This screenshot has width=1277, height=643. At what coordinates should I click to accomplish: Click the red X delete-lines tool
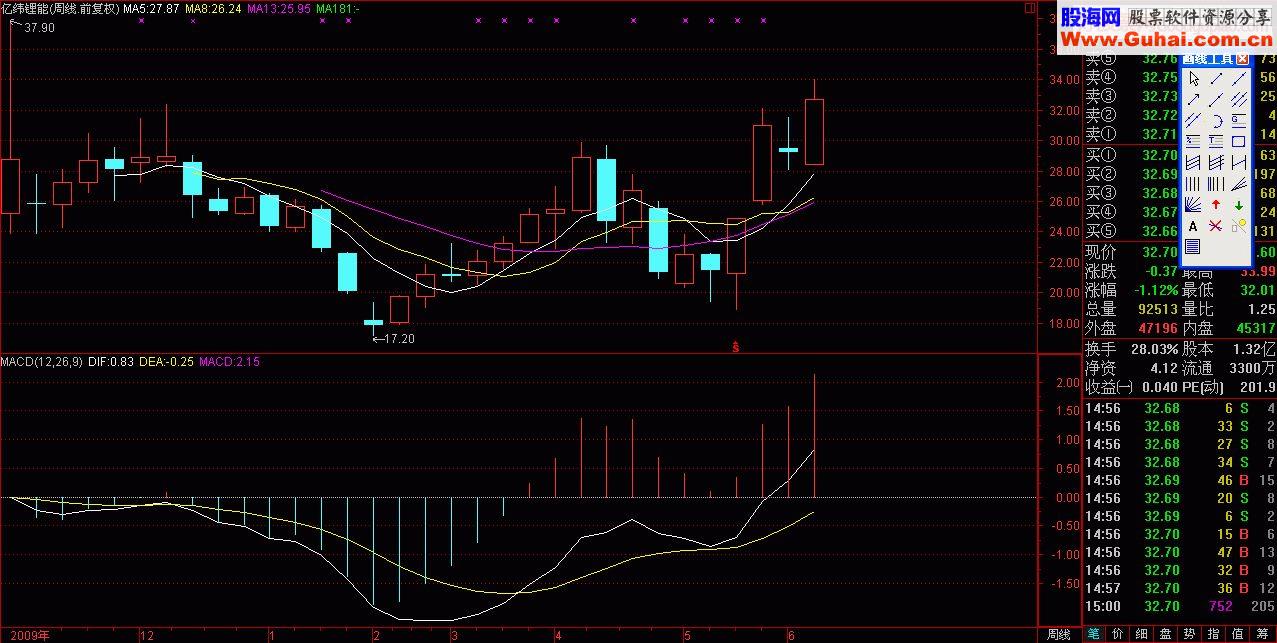click(1216, 226)
